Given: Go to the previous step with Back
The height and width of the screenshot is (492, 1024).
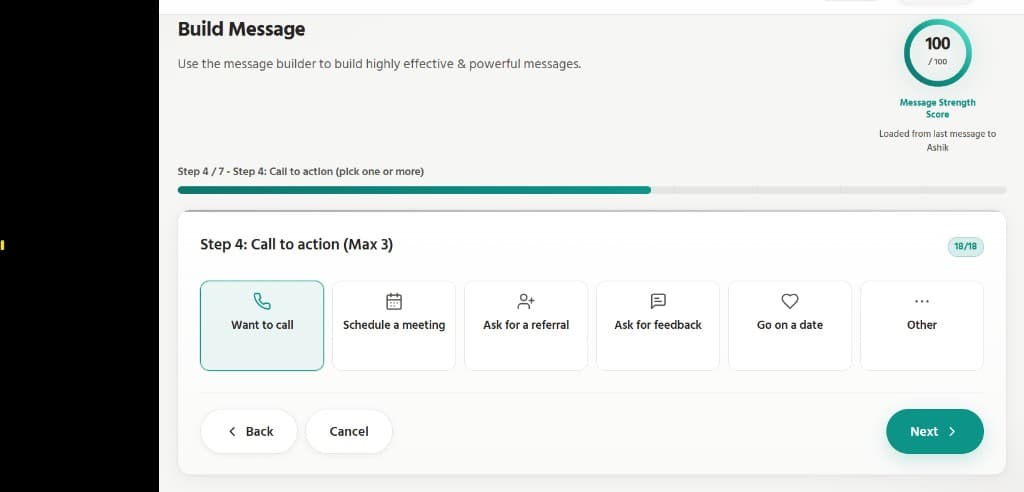Looking at the screenshot, I should click(249, 431).
